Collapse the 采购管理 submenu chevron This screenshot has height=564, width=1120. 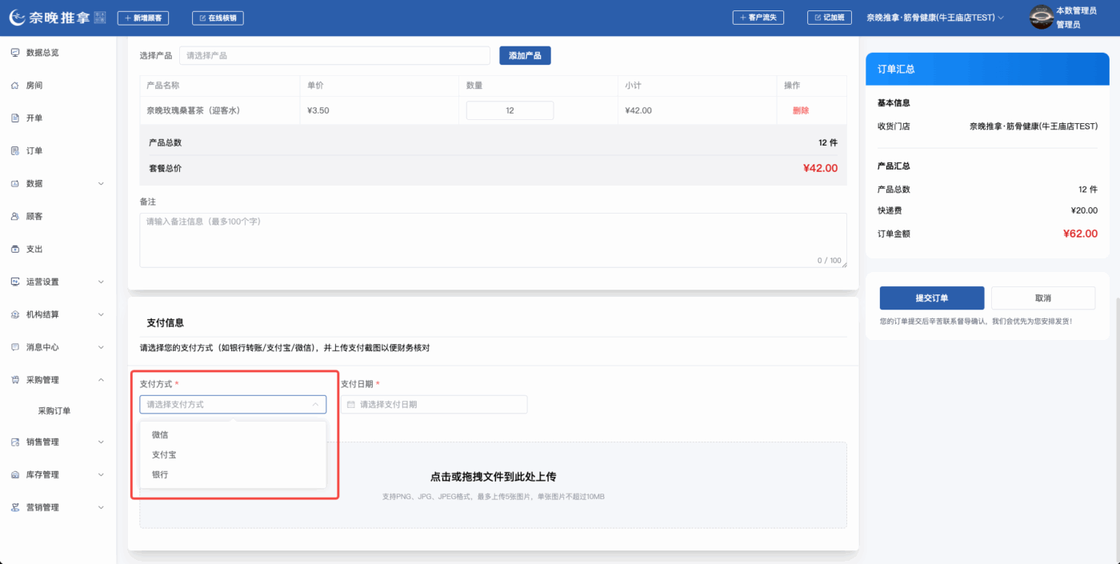(x=101, y=381)
